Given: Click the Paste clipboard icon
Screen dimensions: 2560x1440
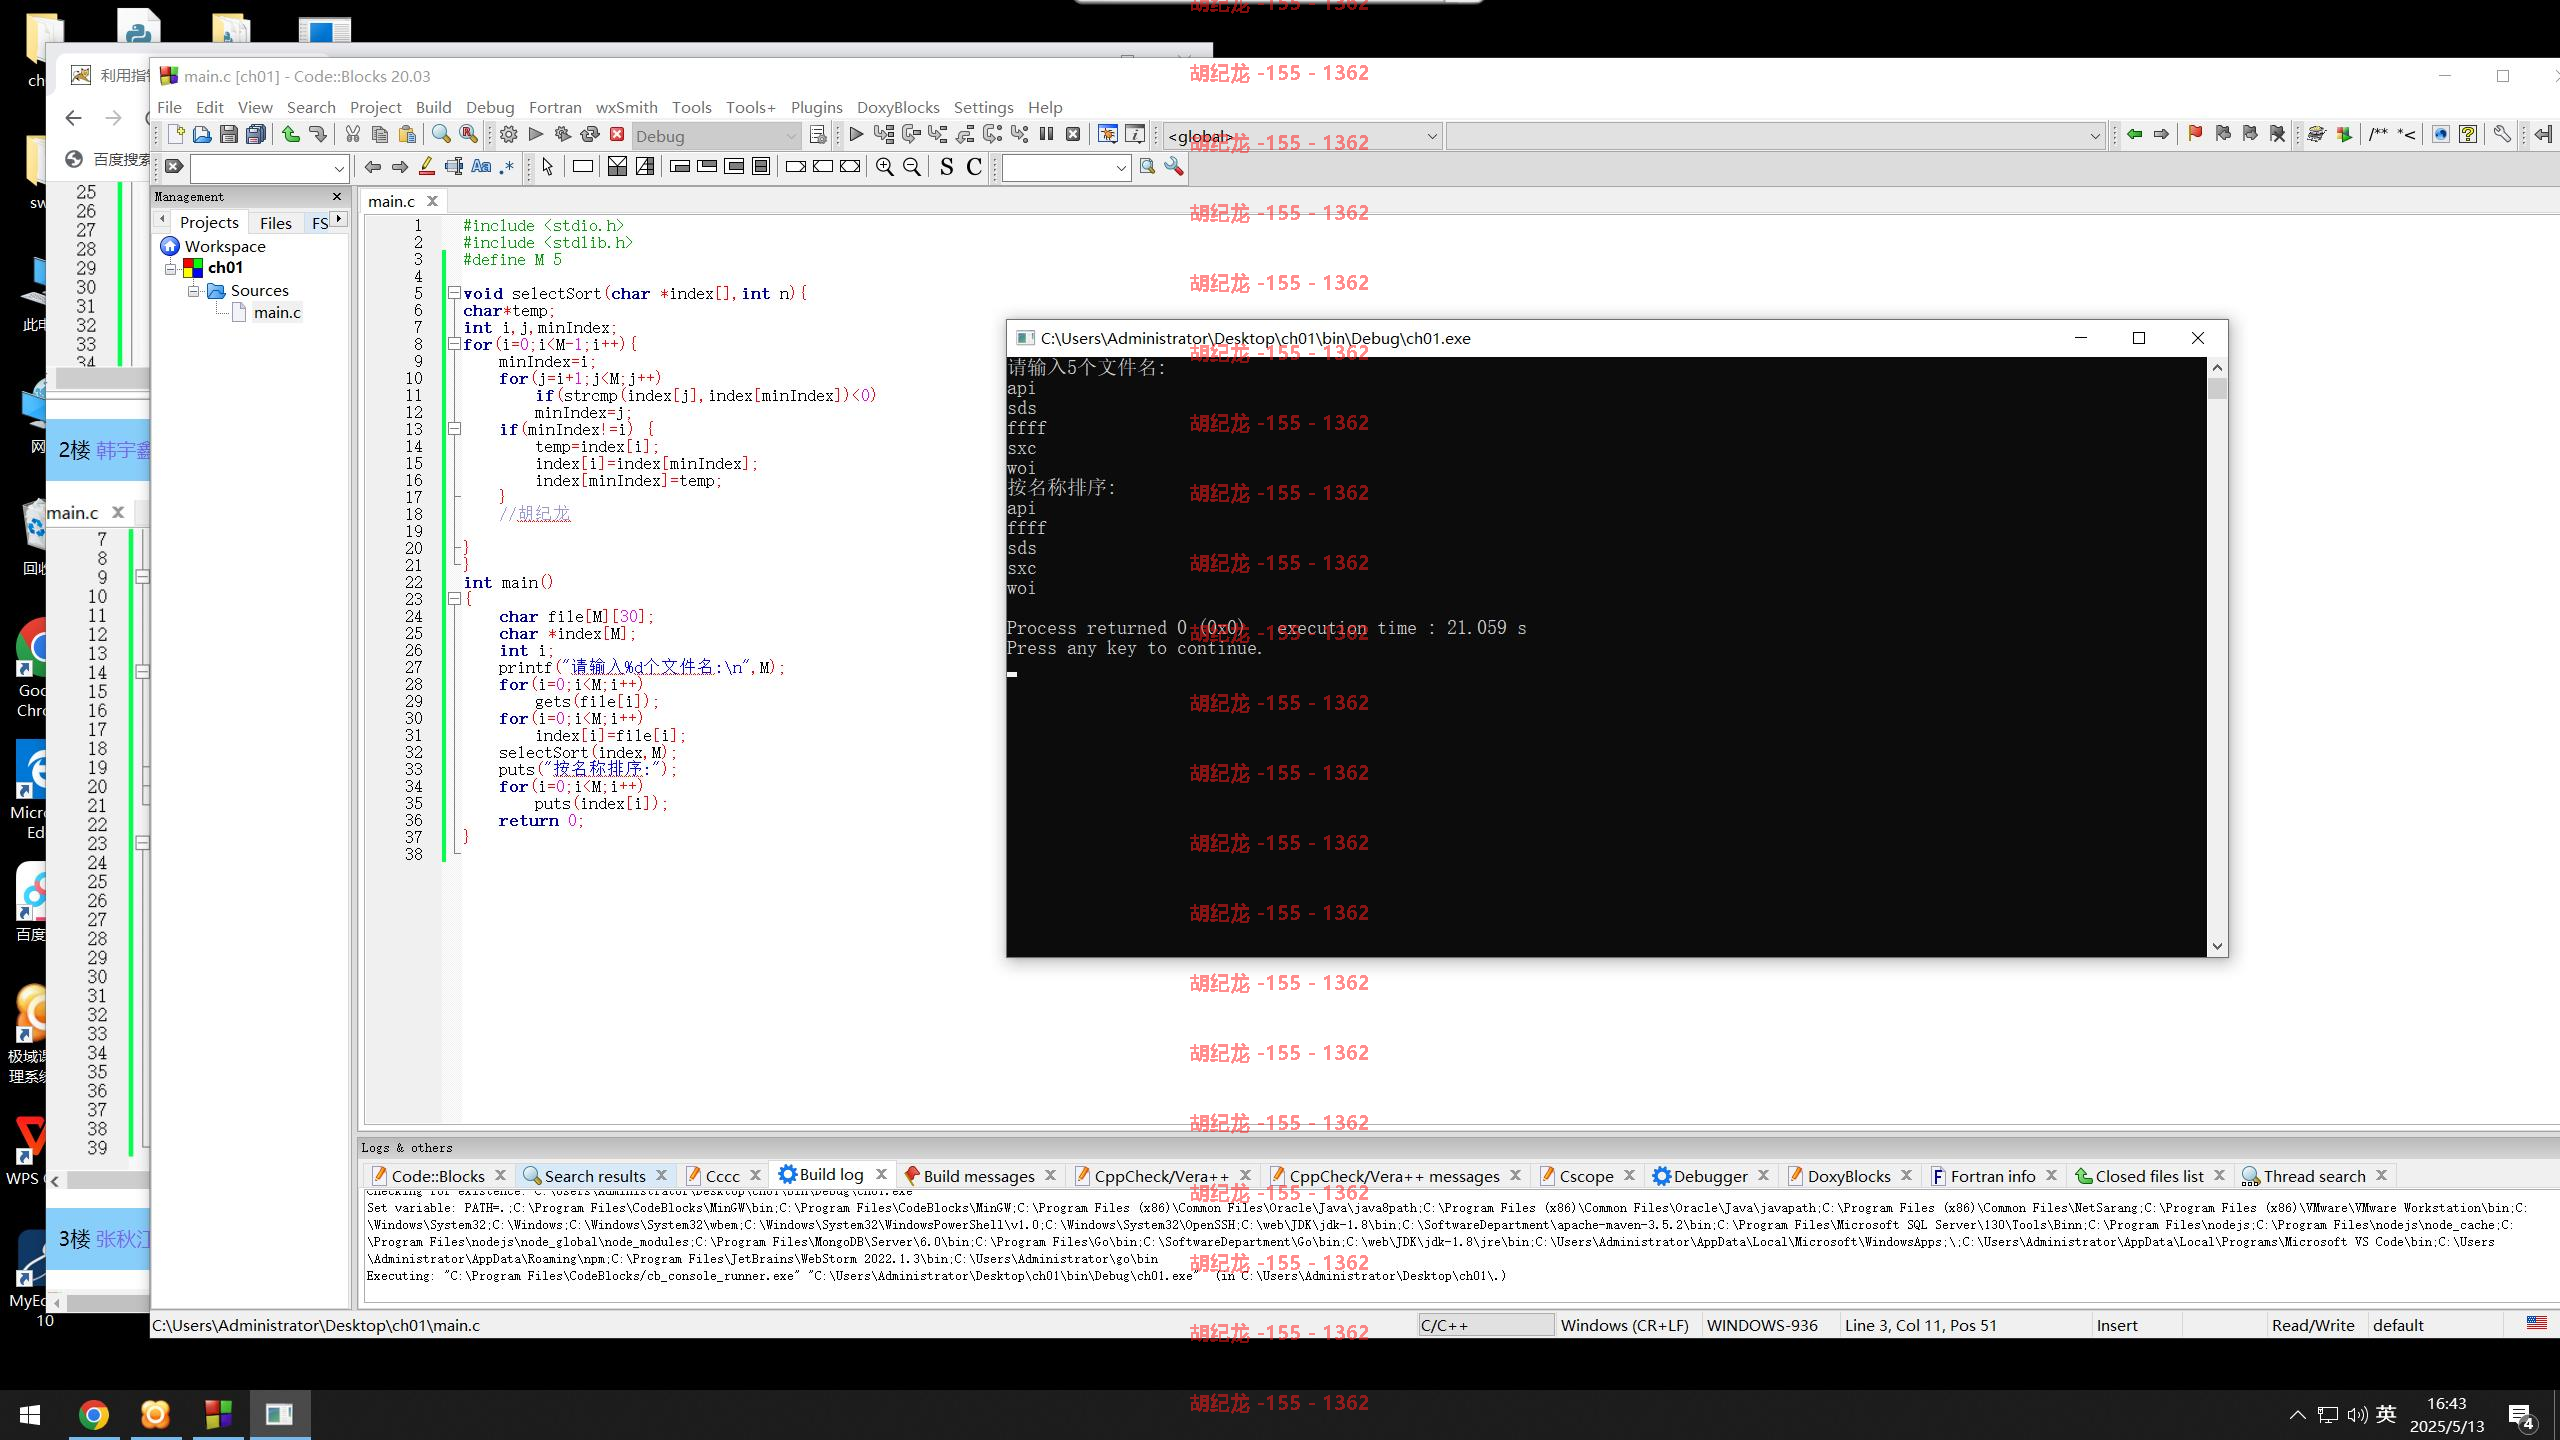Looking at the screenshot, I should tap(406, 135).
